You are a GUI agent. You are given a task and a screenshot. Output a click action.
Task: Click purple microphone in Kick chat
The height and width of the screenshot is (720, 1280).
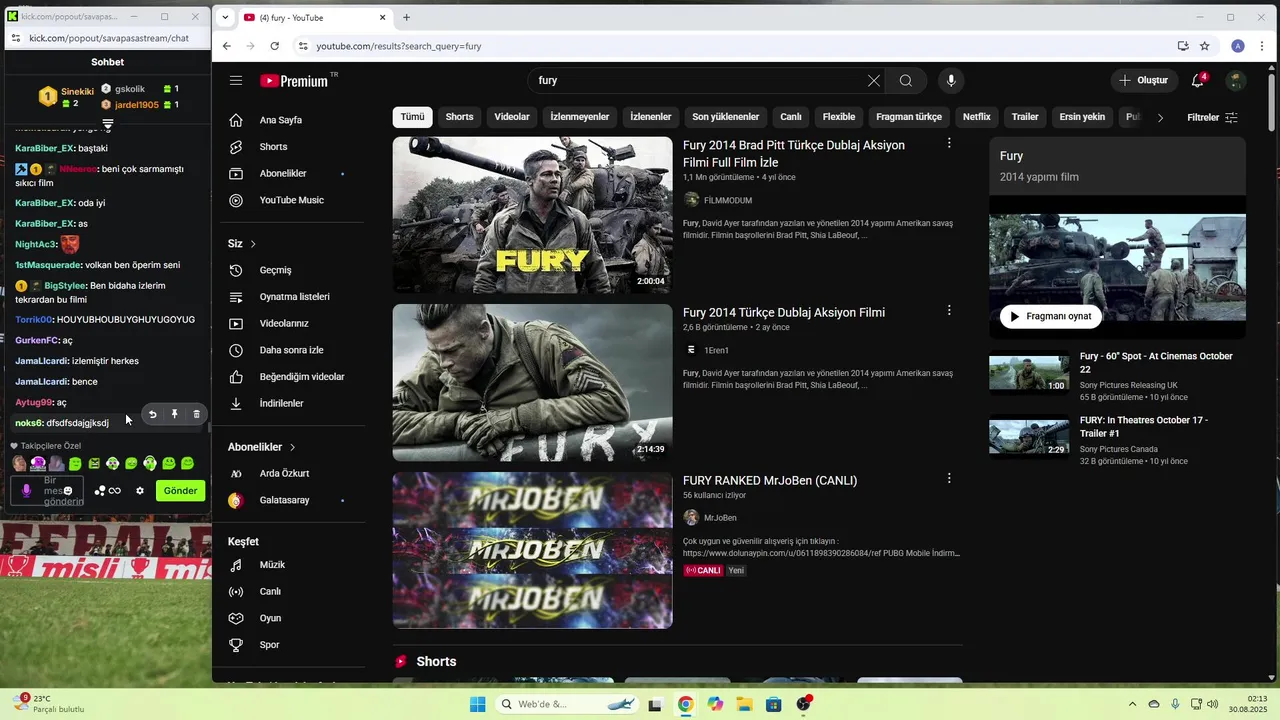(x=27, y=491)
